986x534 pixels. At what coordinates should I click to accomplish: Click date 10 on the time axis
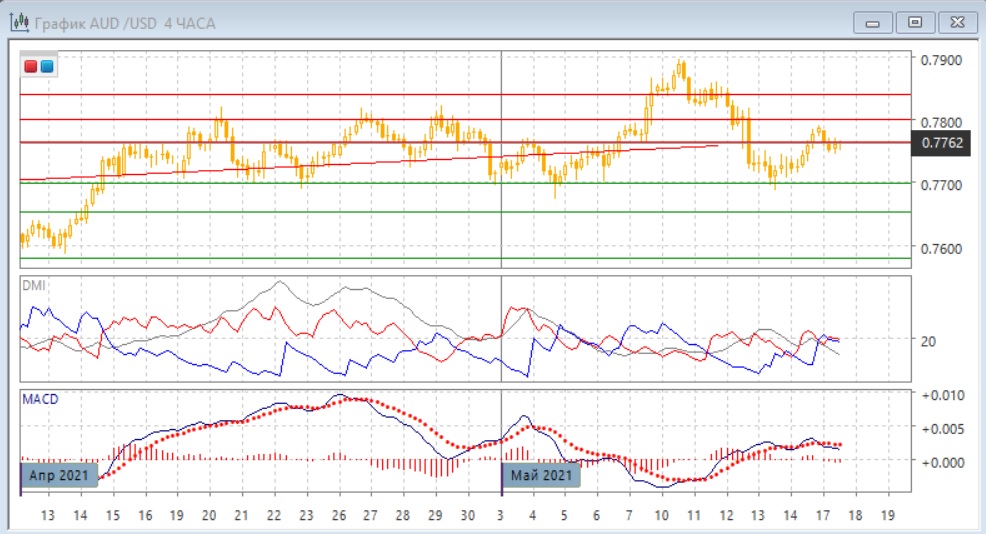point(662,516)
